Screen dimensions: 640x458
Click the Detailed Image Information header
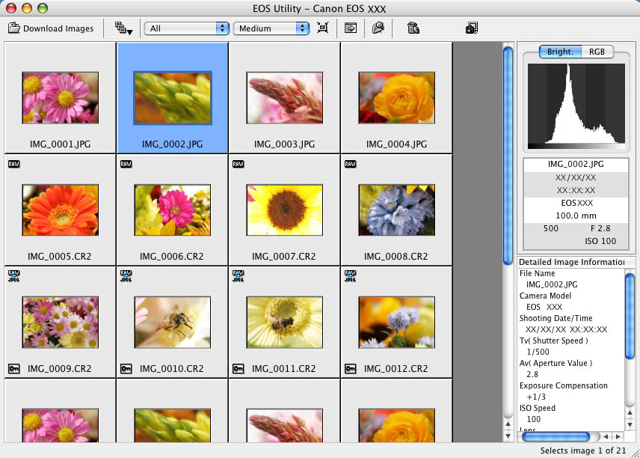click(x=572, y=262)
